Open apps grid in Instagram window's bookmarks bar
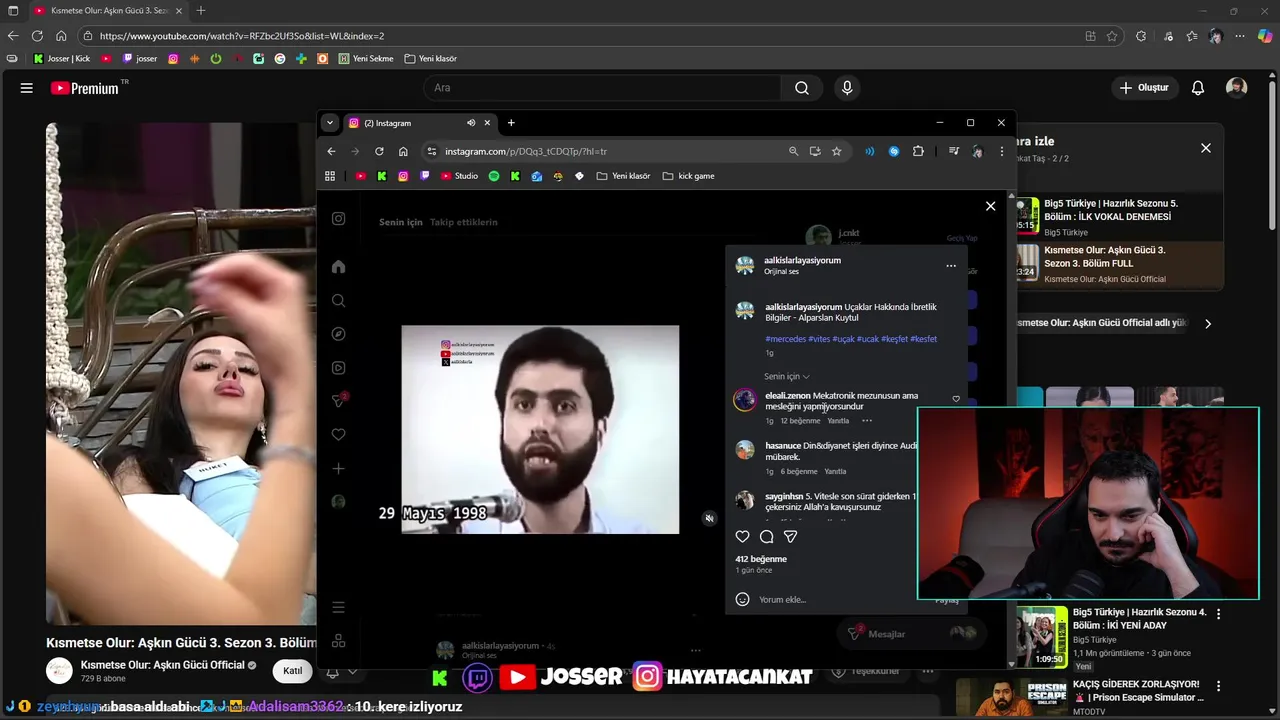The width and height of the screenshot is (1280, 720). coord(330,176)
